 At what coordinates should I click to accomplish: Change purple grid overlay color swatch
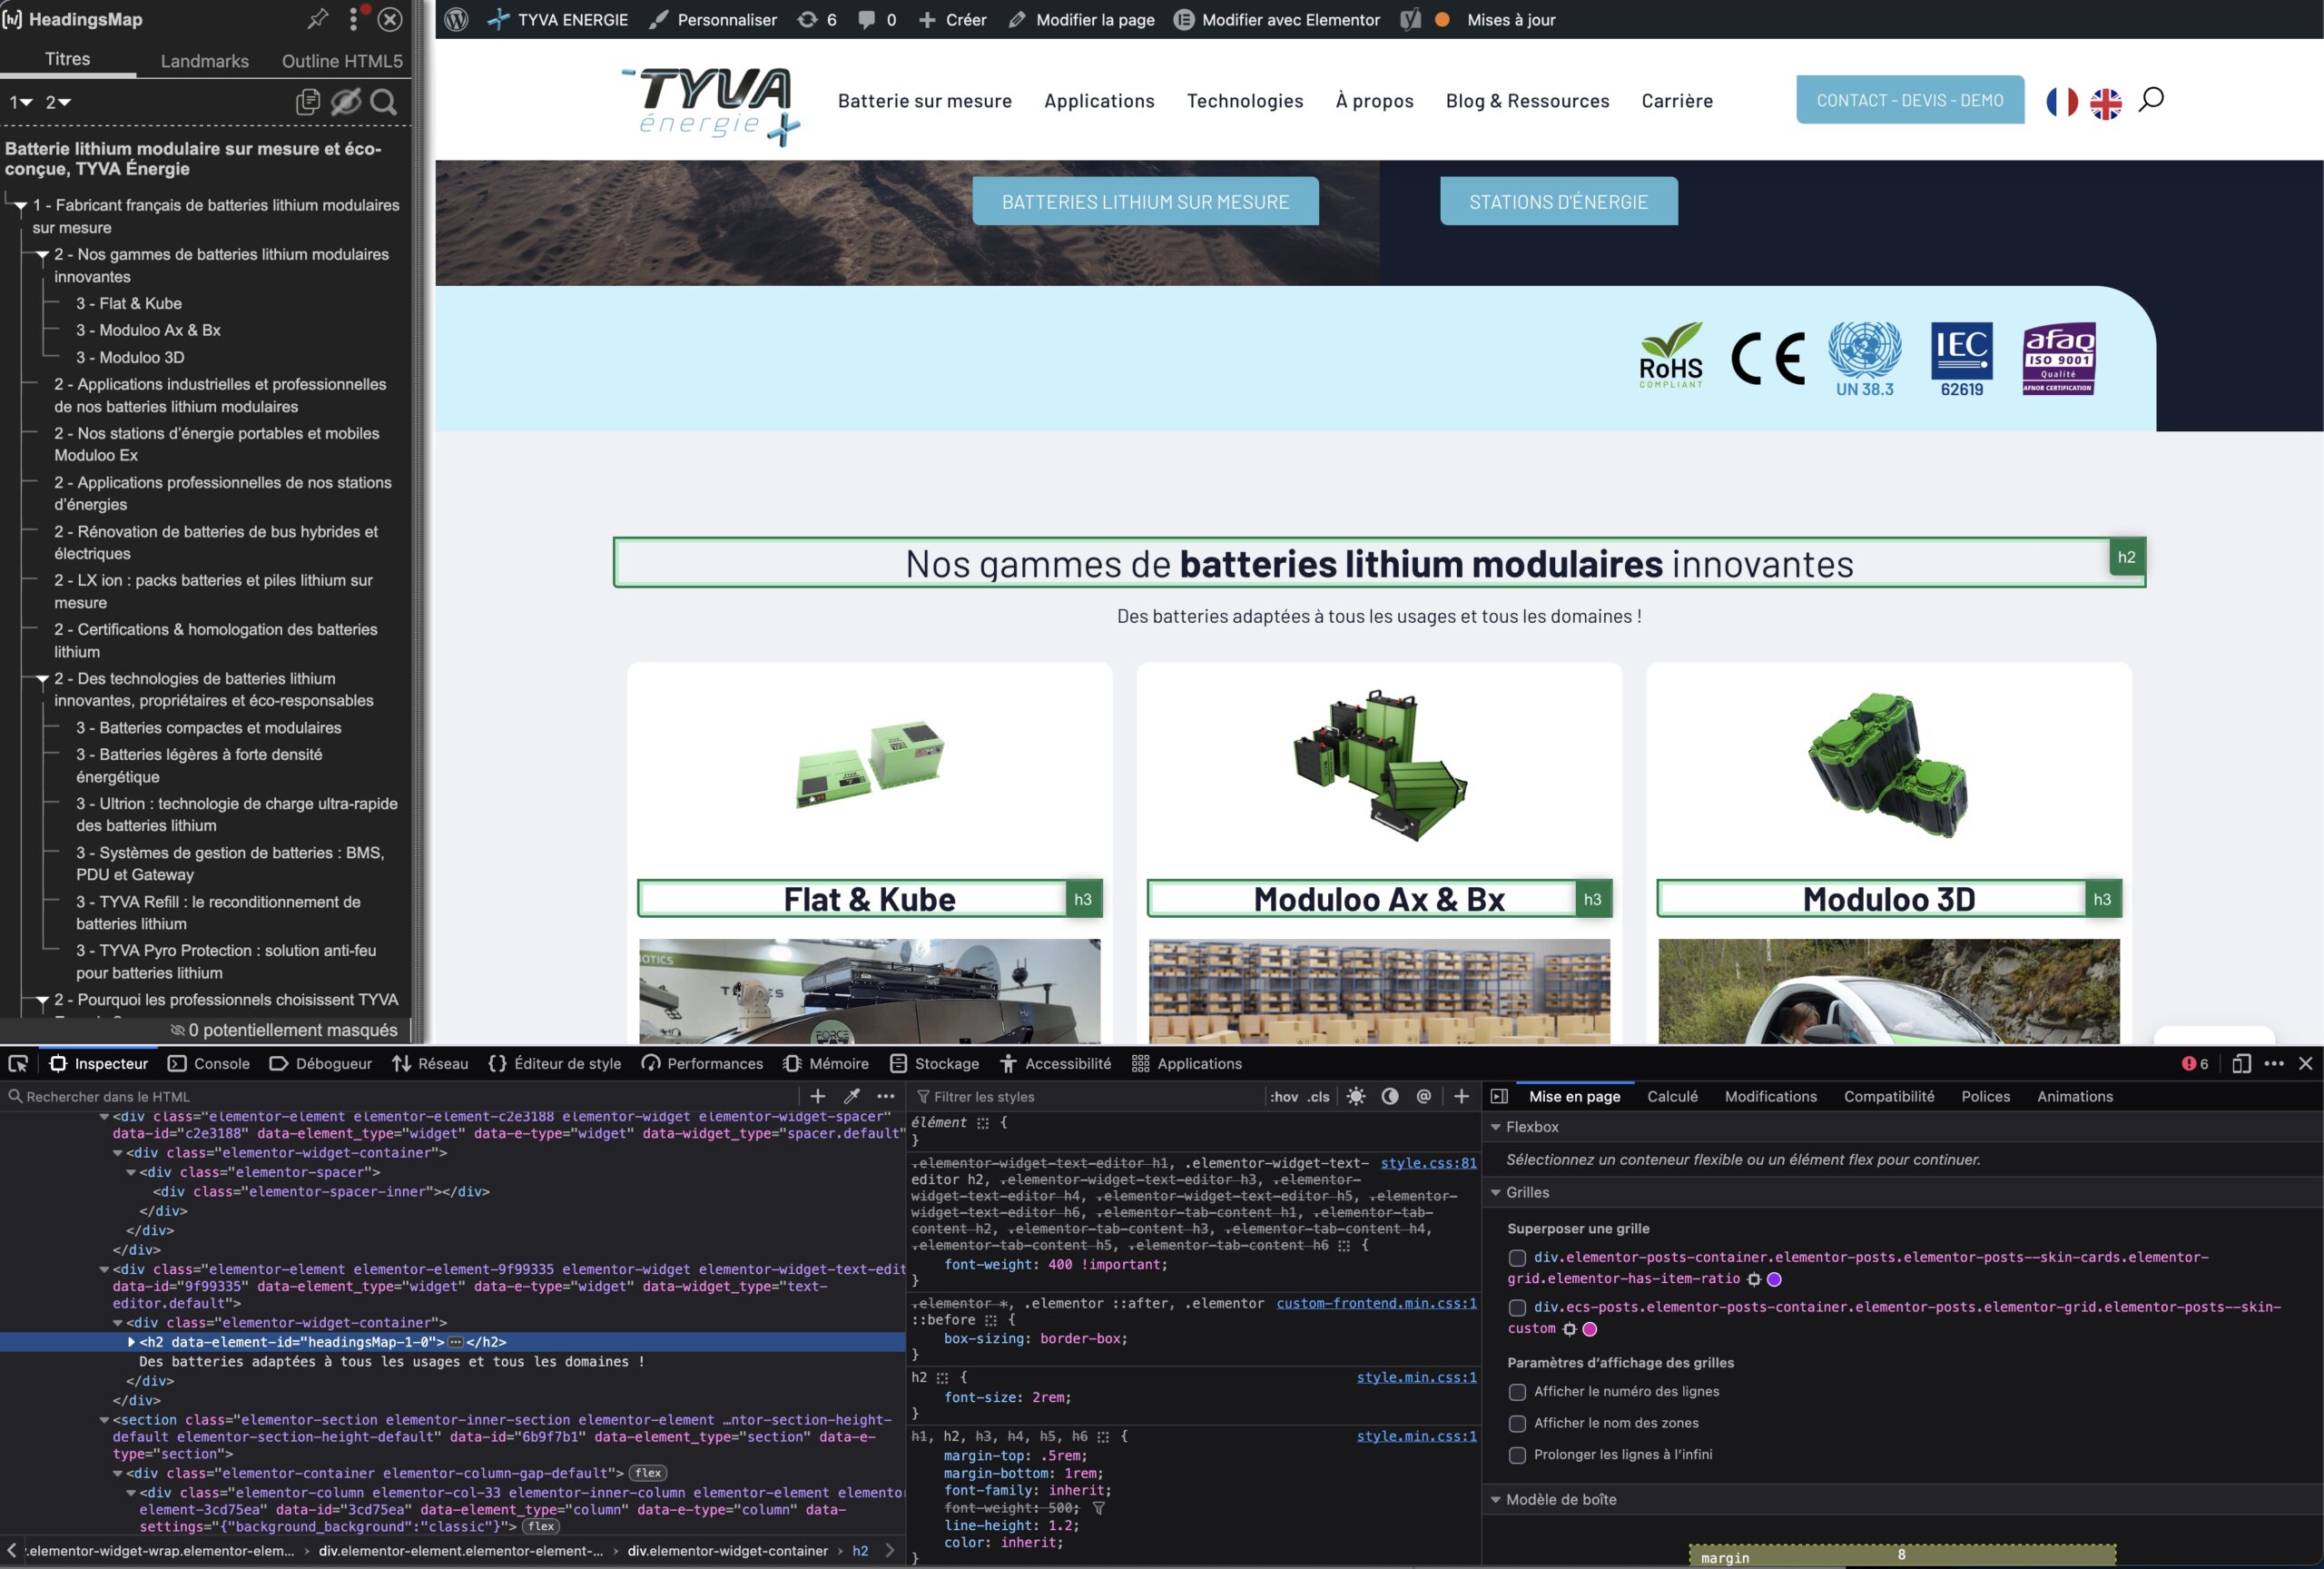pos(1774,1279)
